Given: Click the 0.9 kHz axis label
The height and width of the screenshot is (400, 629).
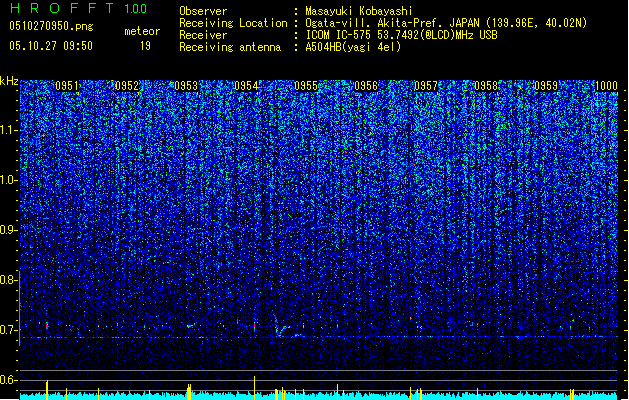Looking at the screenshot, I should pyautogui.click(x=9, y=230).
